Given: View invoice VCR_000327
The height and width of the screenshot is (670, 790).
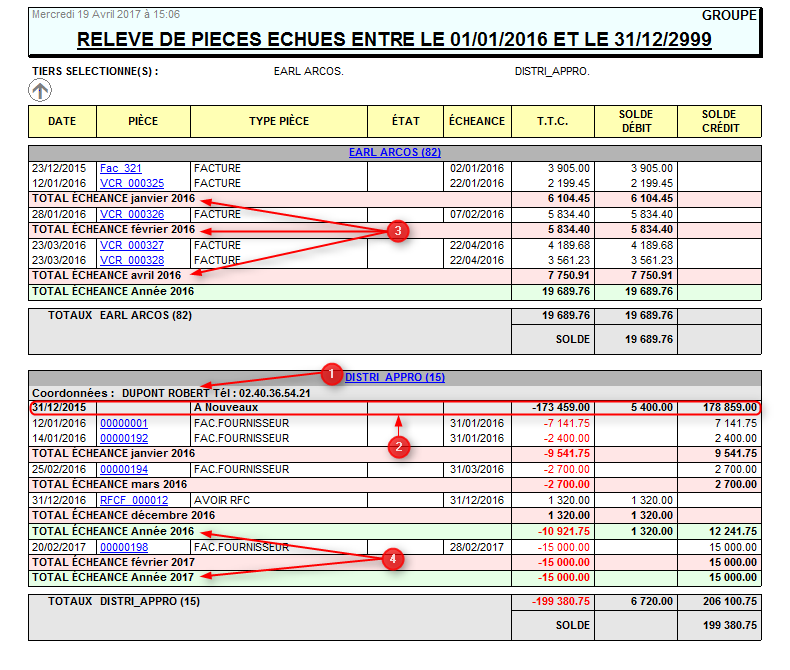Looking at the screenshot, I should (x=132, y=245).
